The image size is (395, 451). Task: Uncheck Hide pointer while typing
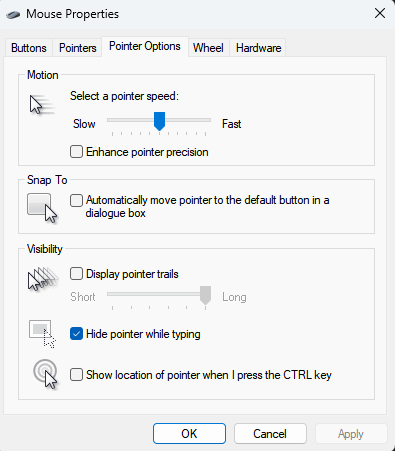(x=76, y=334)
